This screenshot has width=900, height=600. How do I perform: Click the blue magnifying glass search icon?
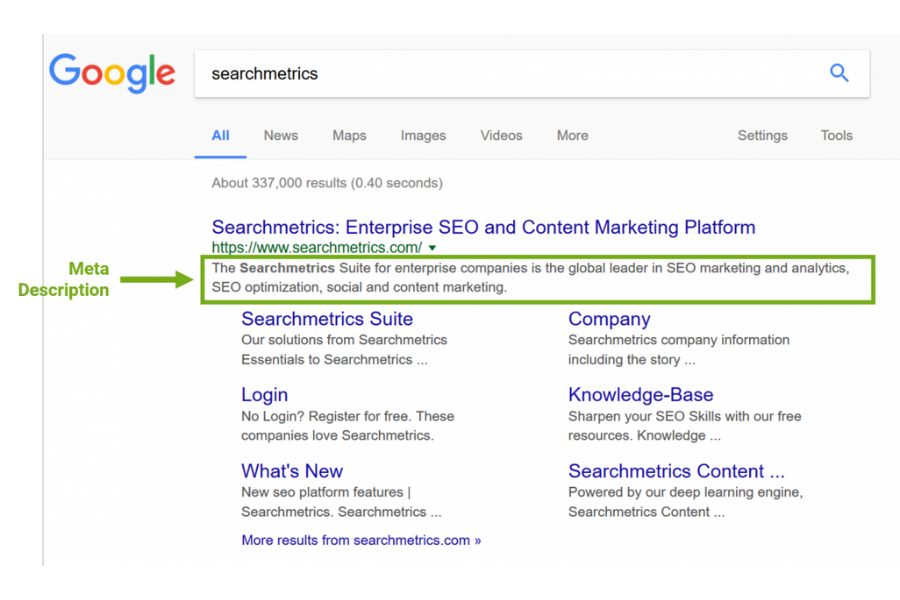click(x=839, y=73)
